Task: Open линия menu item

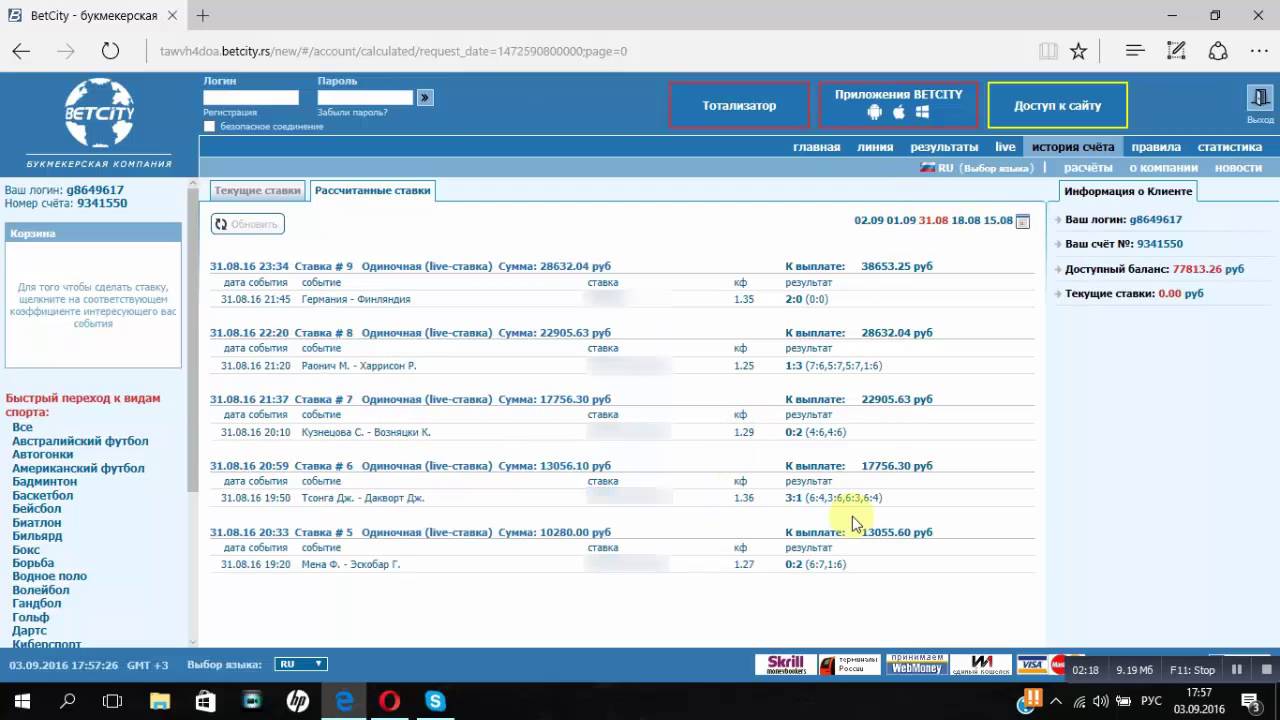Action: (x=875, y=147)
